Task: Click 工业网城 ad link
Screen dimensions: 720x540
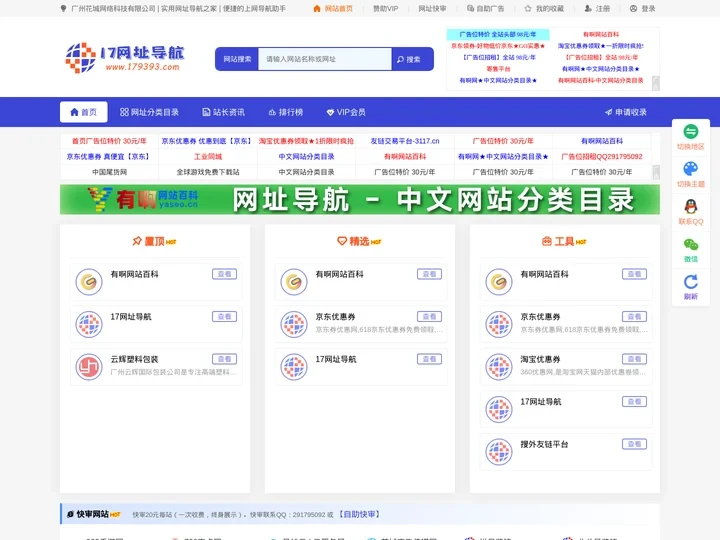Action: 208,157
